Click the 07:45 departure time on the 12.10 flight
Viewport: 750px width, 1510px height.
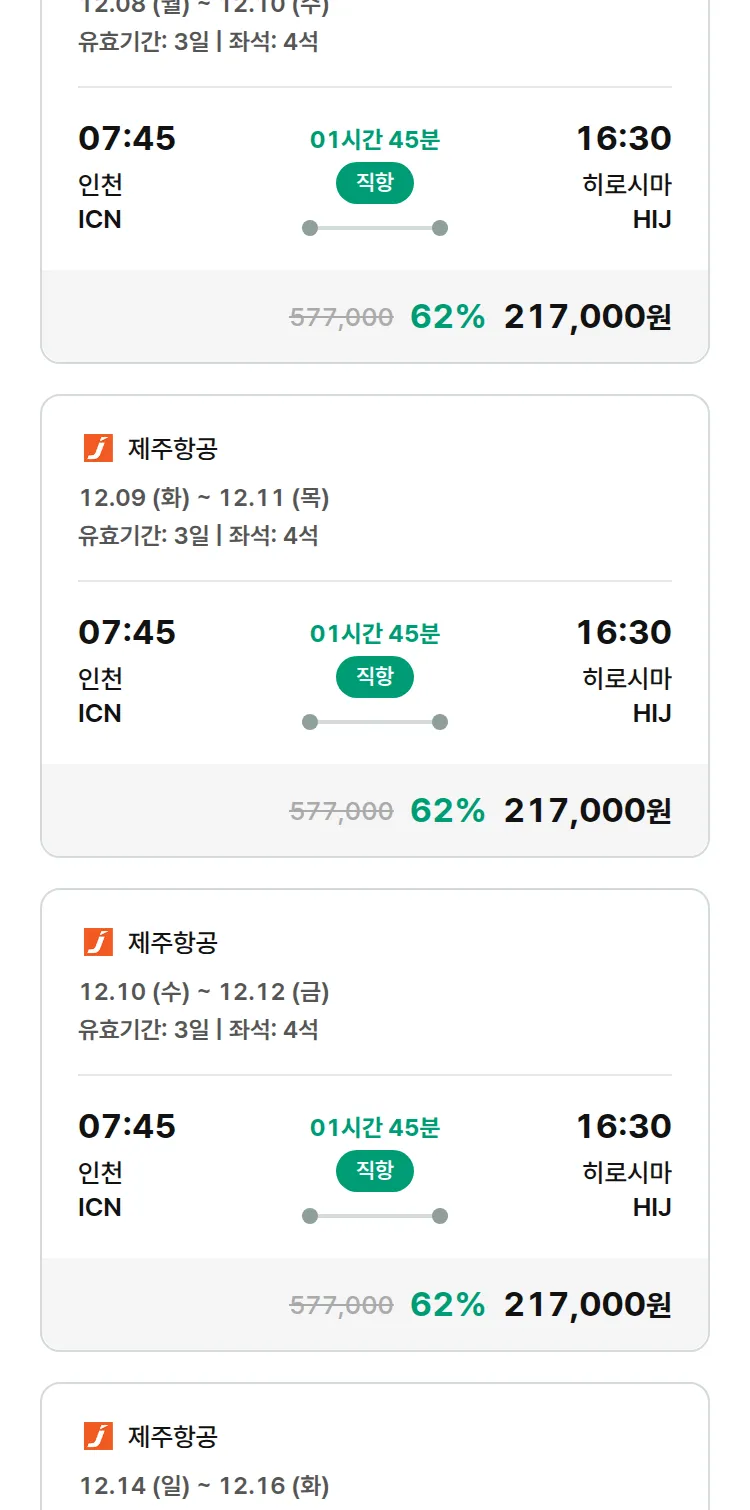pos(127,1126)
